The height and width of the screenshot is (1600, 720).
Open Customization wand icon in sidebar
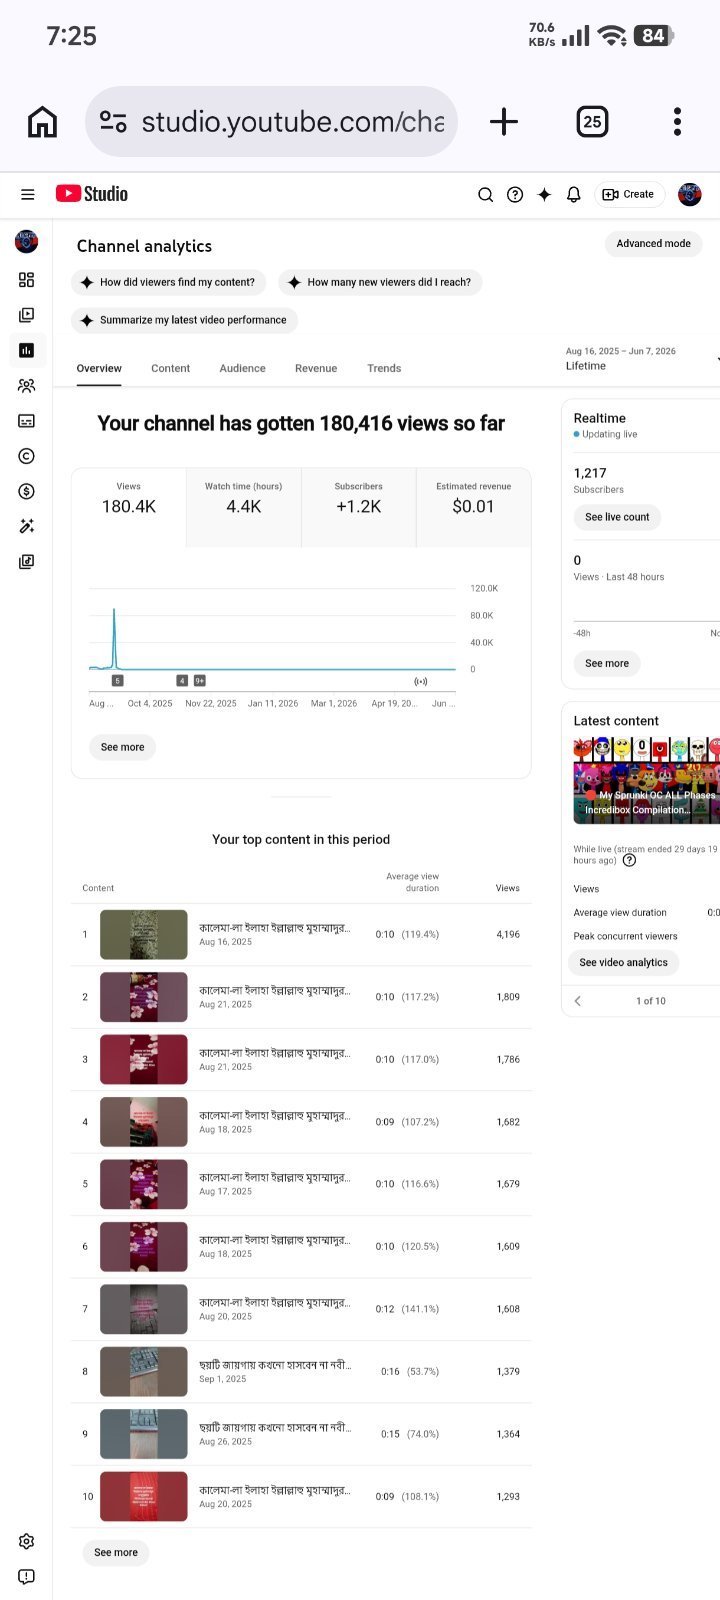[27, 526]
